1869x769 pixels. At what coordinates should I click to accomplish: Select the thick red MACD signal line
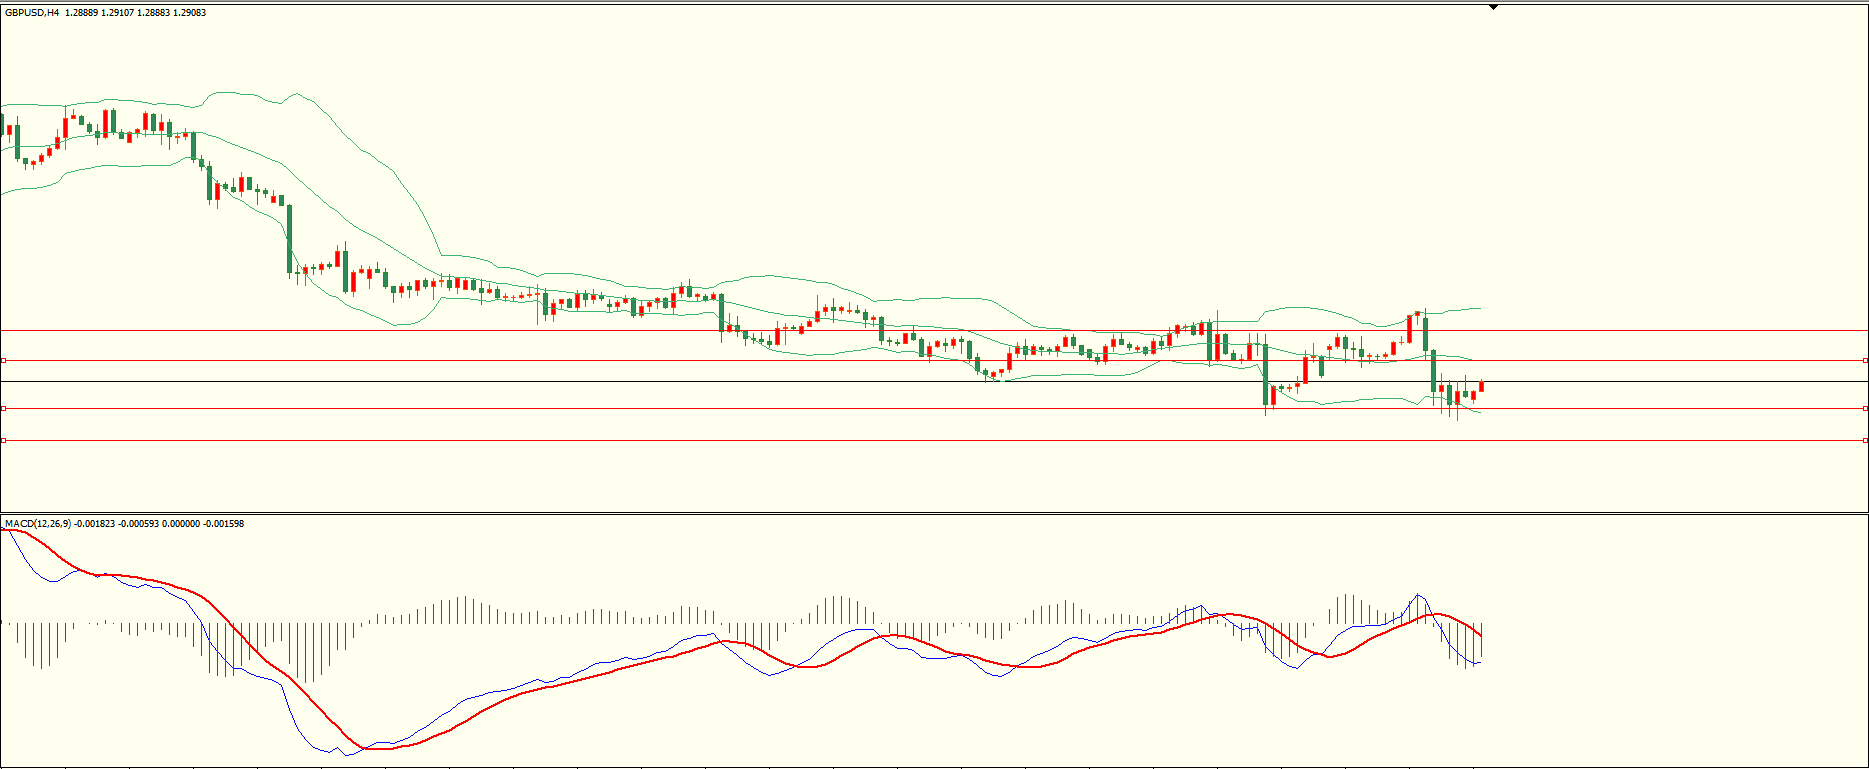(x=600, y=673)
